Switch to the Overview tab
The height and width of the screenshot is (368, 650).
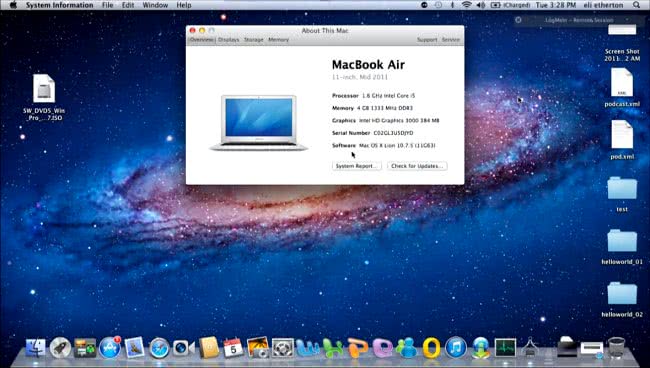pyautogui.click(x=201, y=40)
